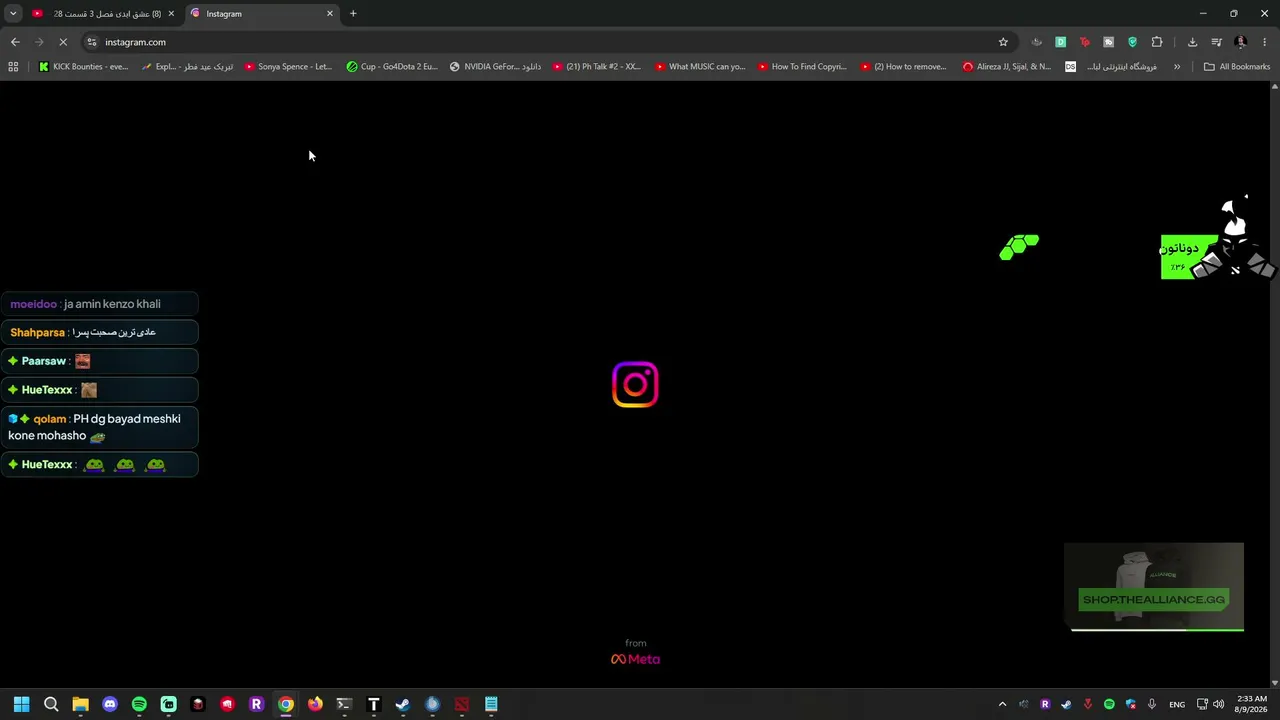Click the microphone tray icon
Viewport: 1280px width, 720px height.
(x=1152, y=704)
